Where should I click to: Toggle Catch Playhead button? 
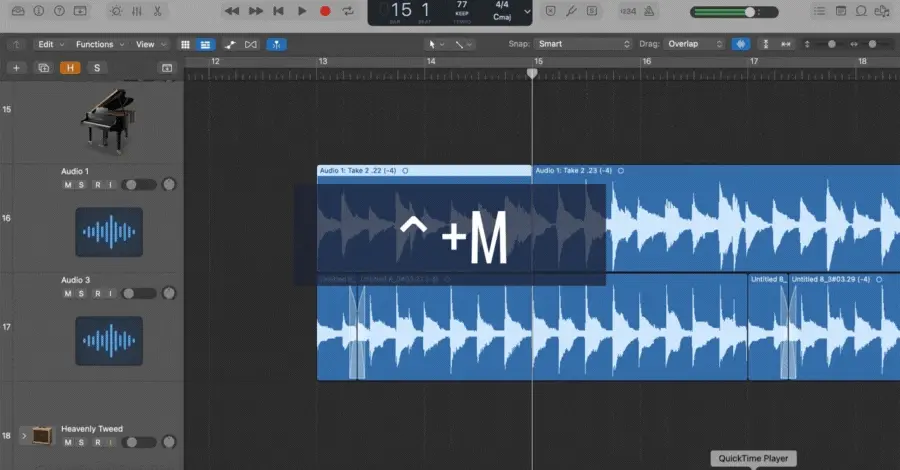[276, 44]
